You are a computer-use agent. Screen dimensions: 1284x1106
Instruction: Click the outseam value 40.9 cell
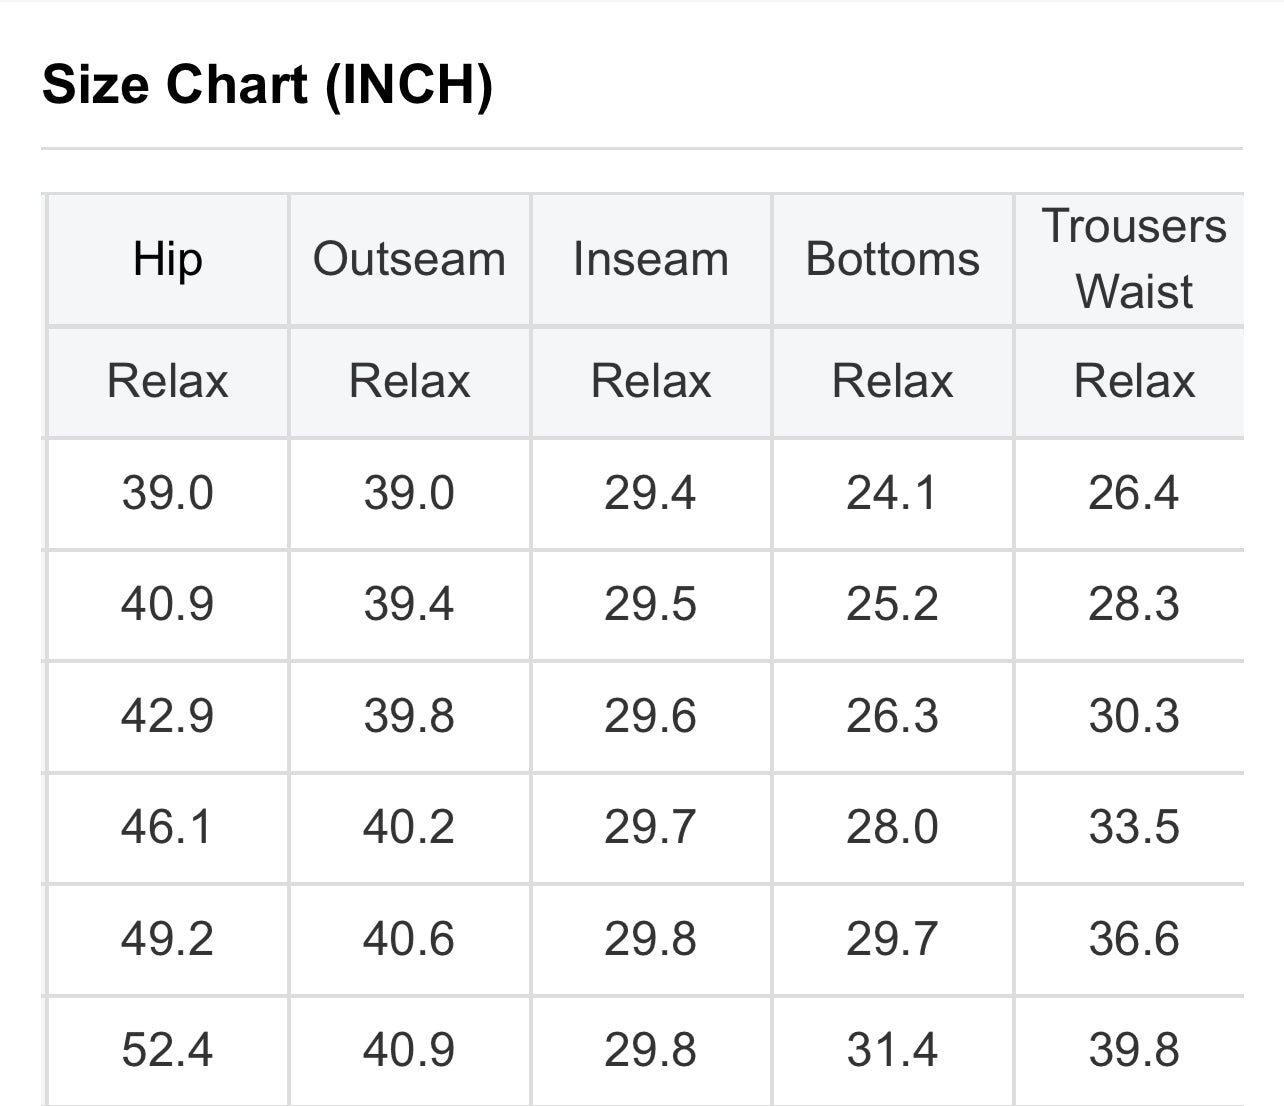409,1051
